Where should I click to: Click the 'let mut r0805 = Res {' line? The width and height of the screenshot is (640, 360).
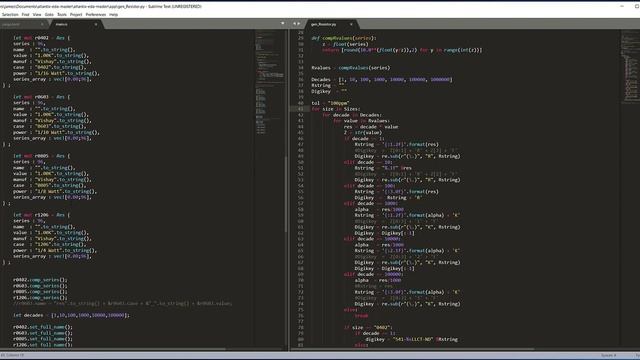click(41, 156)
